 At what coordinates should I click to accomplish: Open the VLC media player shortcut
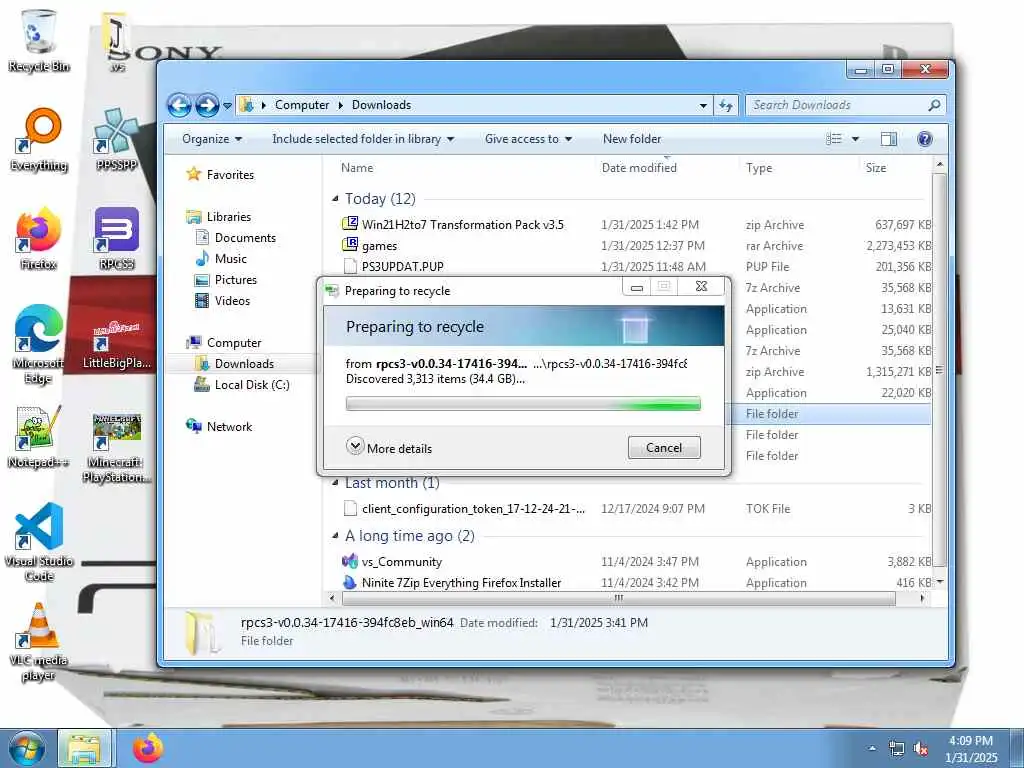(39, 642)
